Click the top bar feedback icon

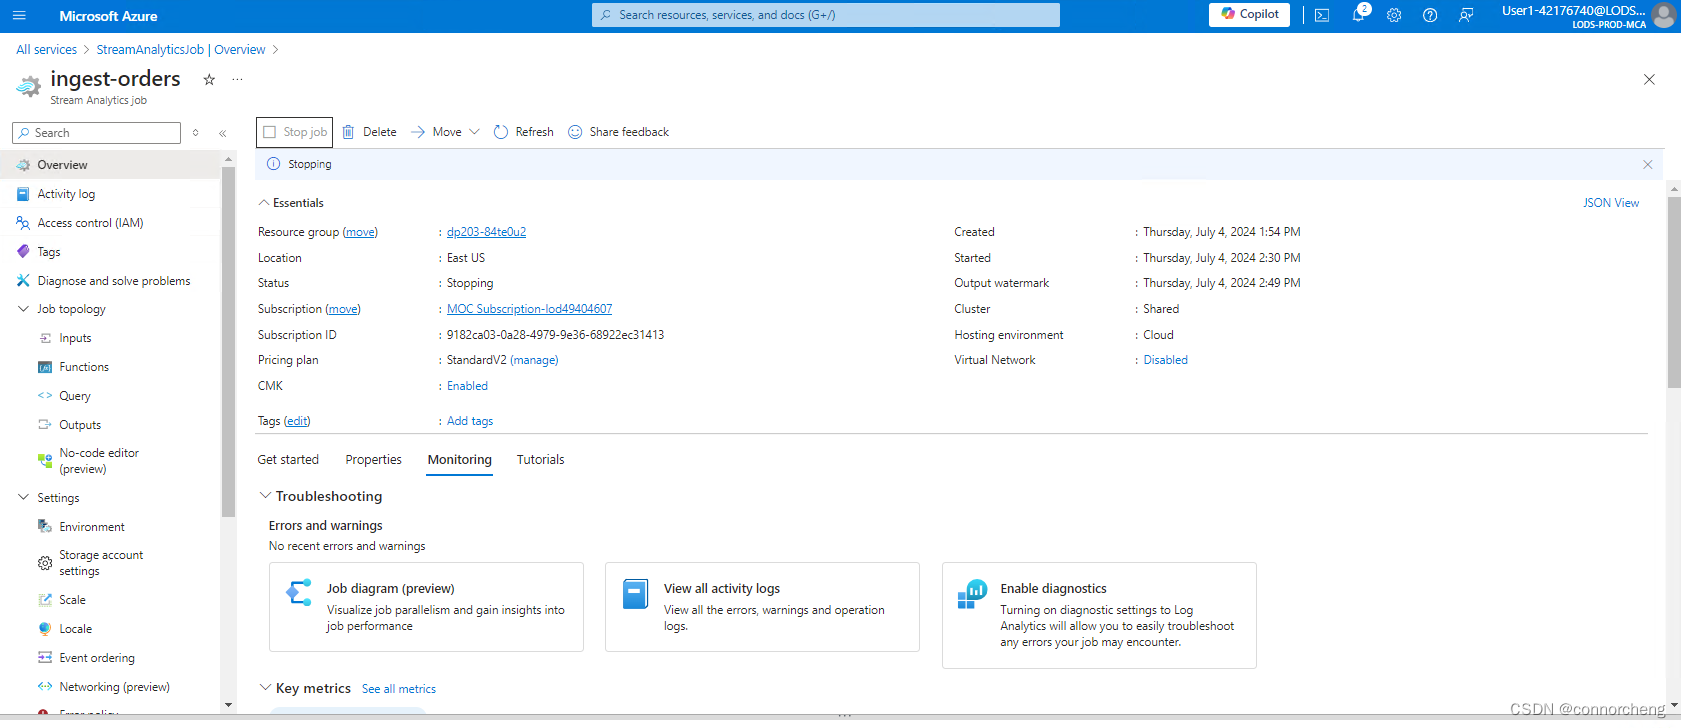1466,15
